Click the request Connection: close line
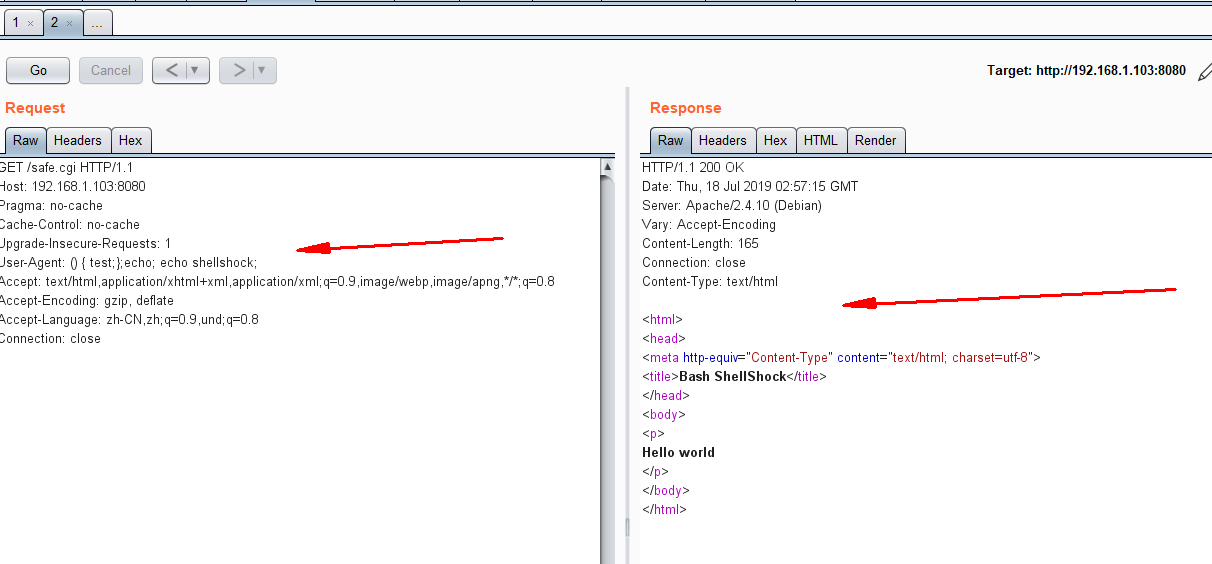 tap(50, 339)
